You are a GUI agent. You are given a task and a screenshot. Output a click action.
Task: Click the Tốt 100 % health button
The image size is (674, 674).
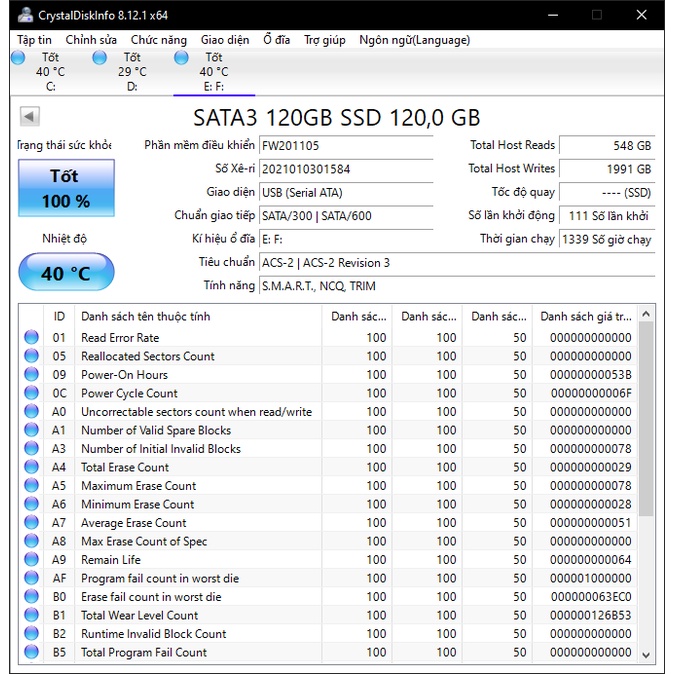(x=66, y=188)
